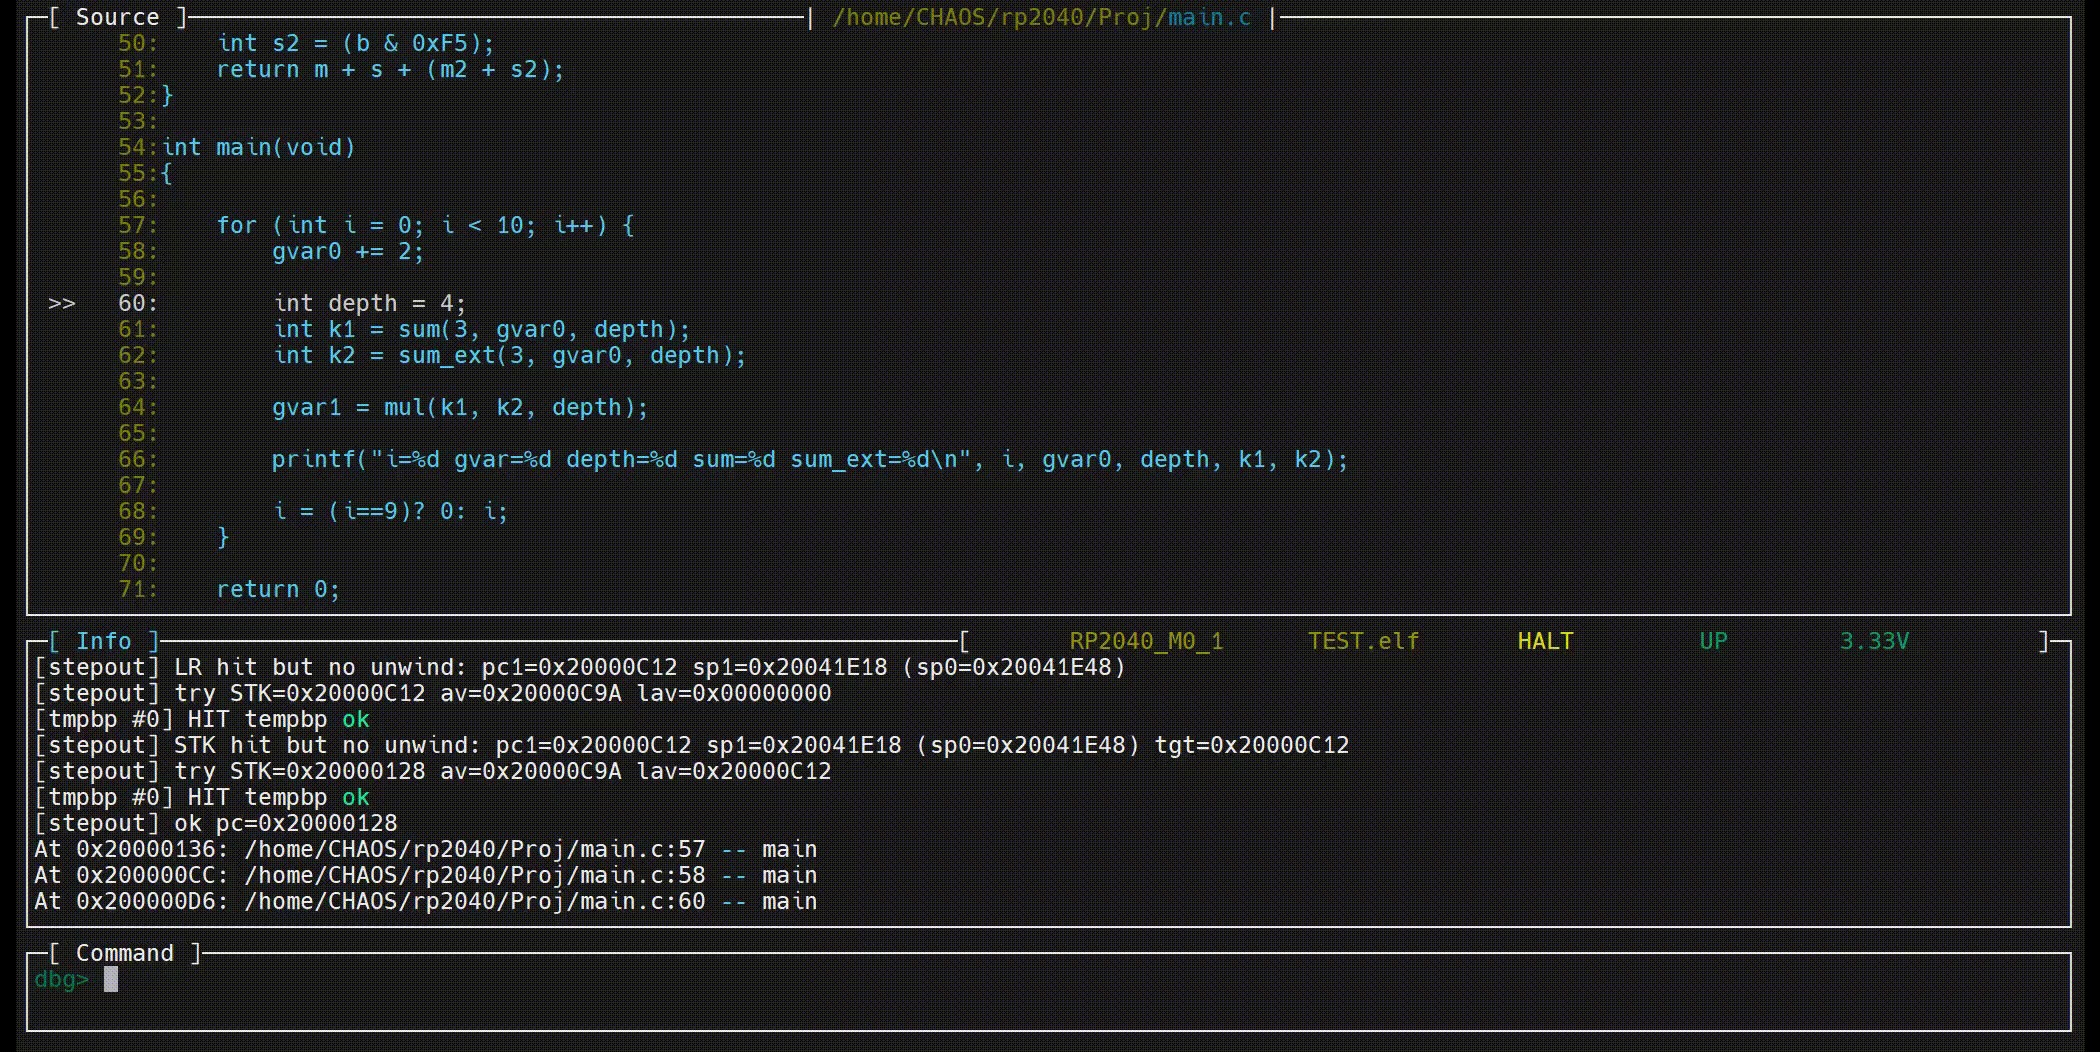
Task: Click line number 71 return statement
Action: (x=277, y=589)
